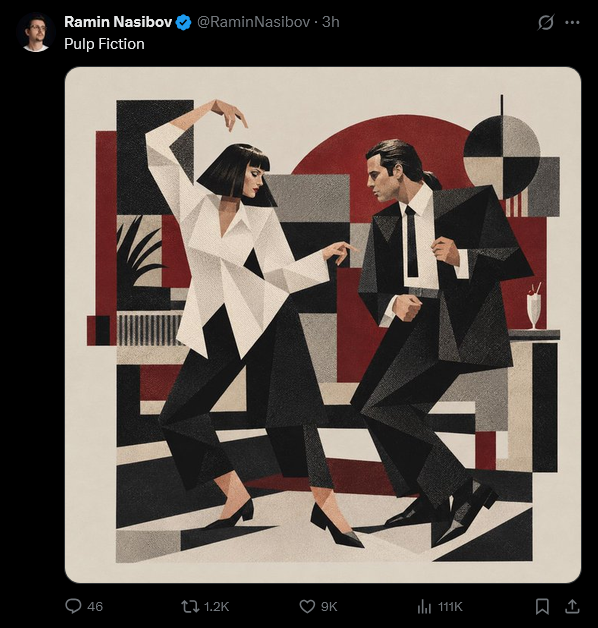Image resolution: width=598 pixels, height=628 pixels.
Task: Click the Ramin Nasibov display name
Action: [118, 22]
